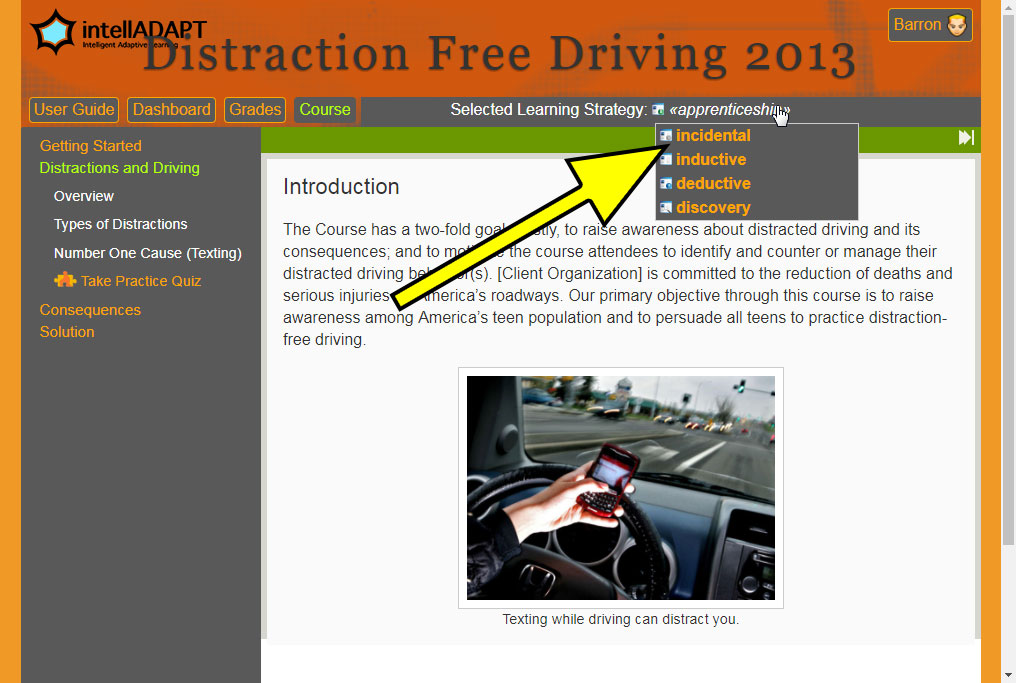Open the Grades tab
Viewport: 1016px width, 683px height.
coord(255,110)
